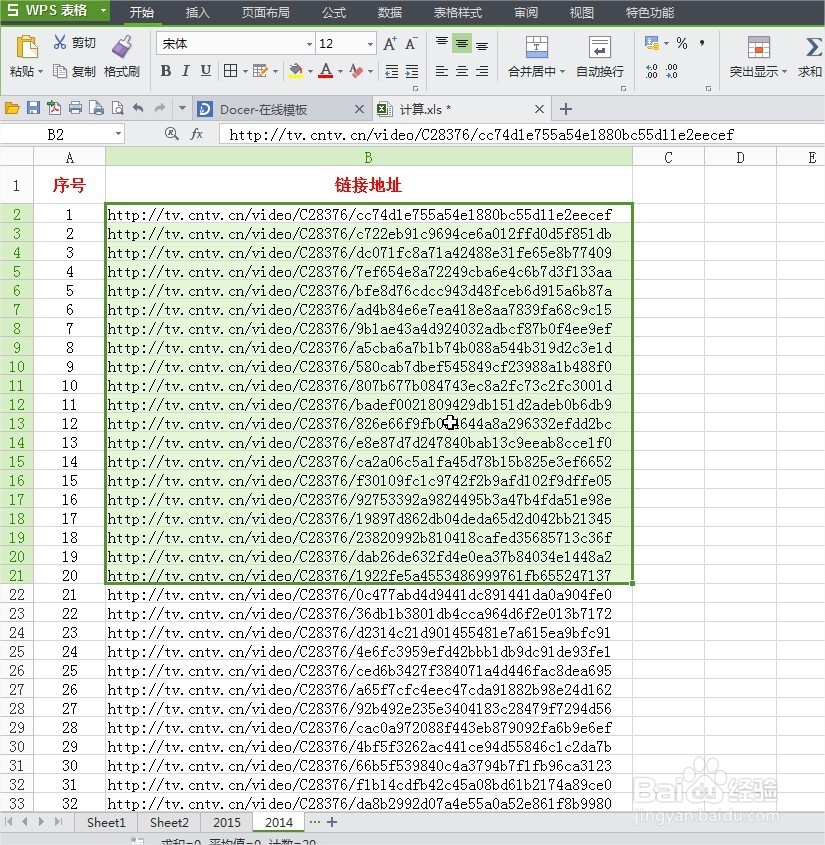Click the table style pencil icon
825x845 pixels.
coord(260,71)
